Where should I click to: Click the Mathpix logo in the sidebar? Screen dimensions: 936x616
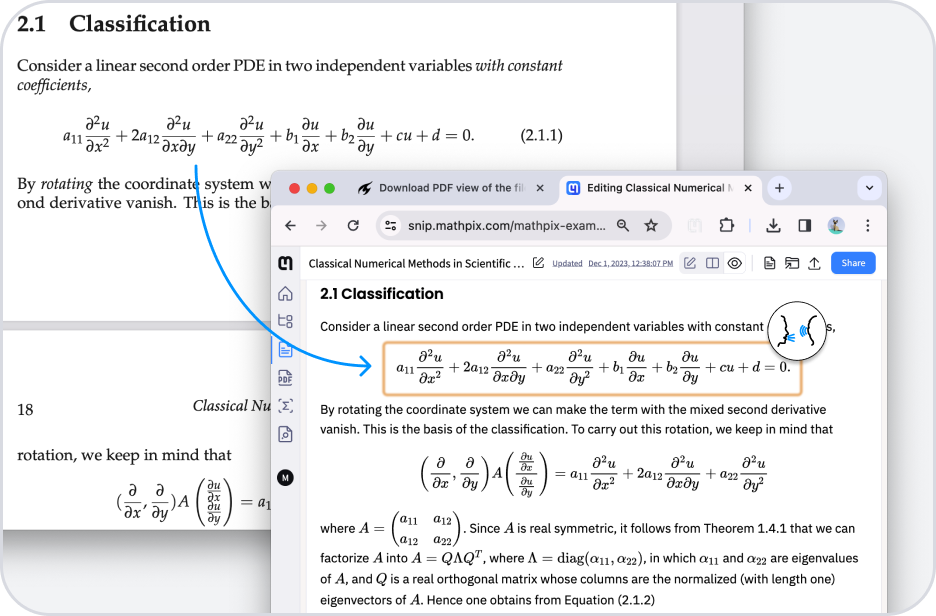click(x=286, y=263)
